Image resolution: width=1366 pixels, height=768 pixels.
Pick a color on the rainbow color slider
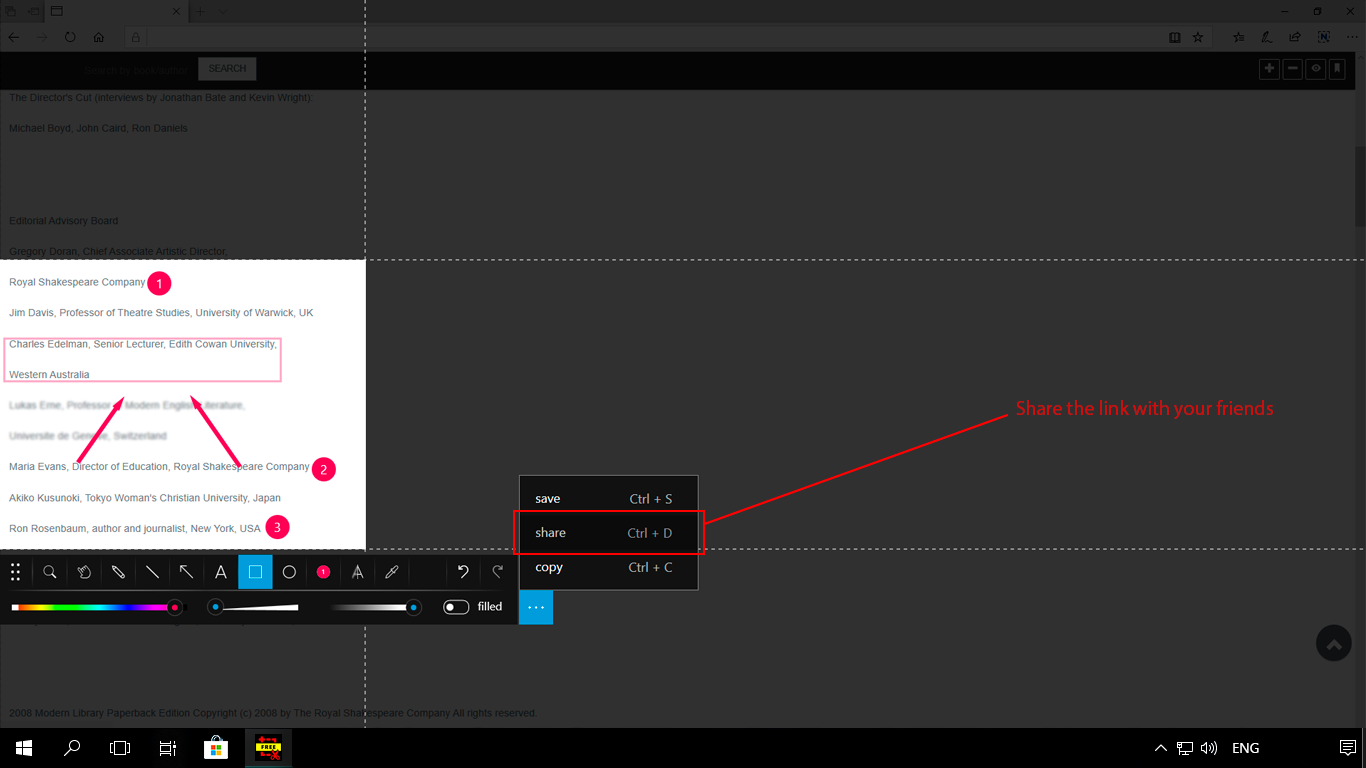point(95,606)
